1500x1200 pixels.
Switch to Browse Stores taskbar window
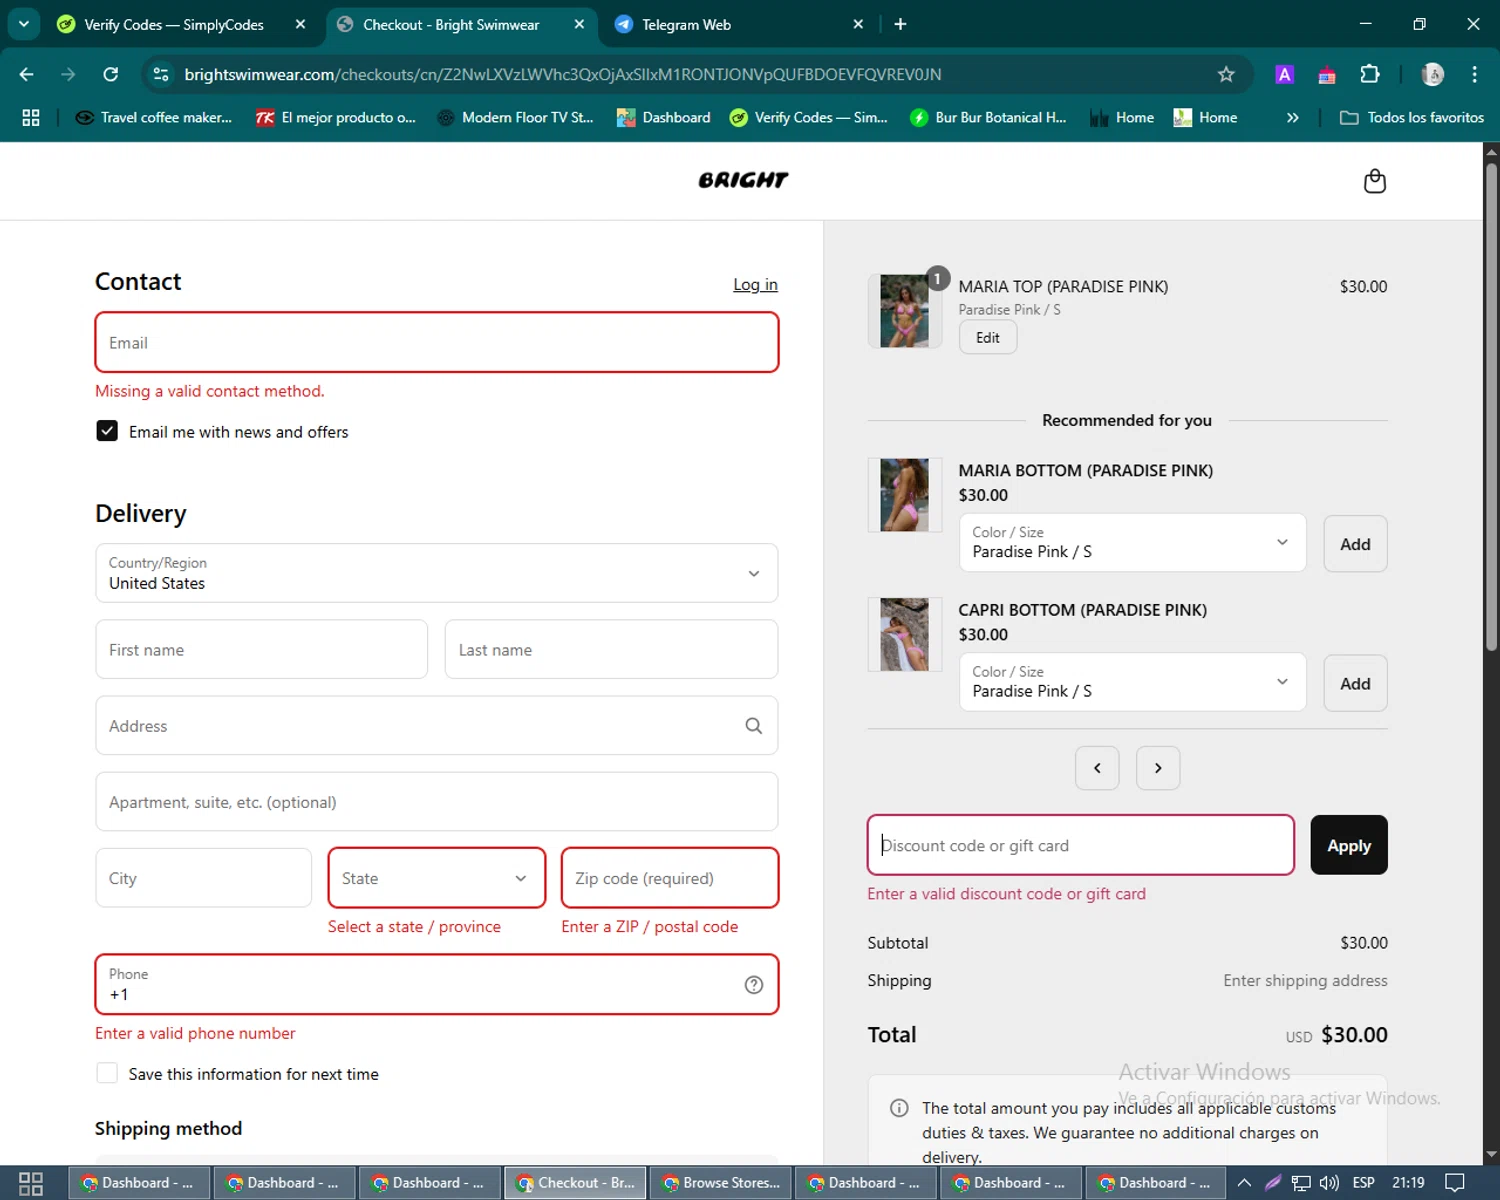click(x=721, y=1183)
